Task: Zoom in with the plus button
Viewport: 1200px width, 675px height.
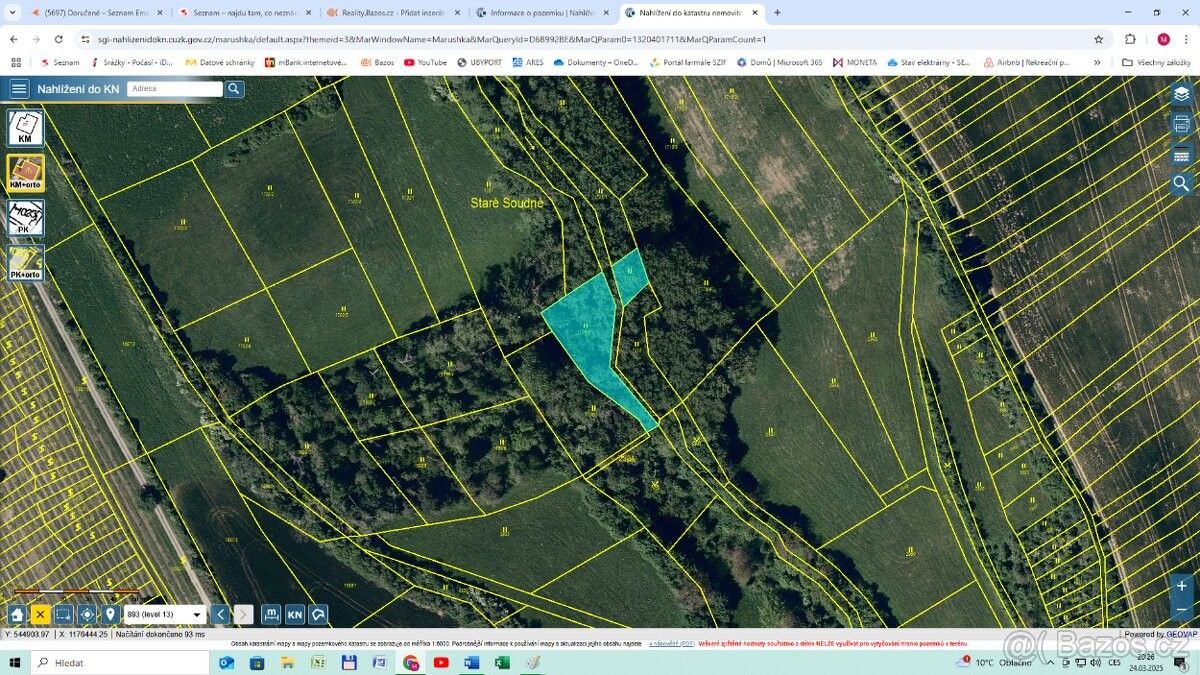Action: point(1181,586)
